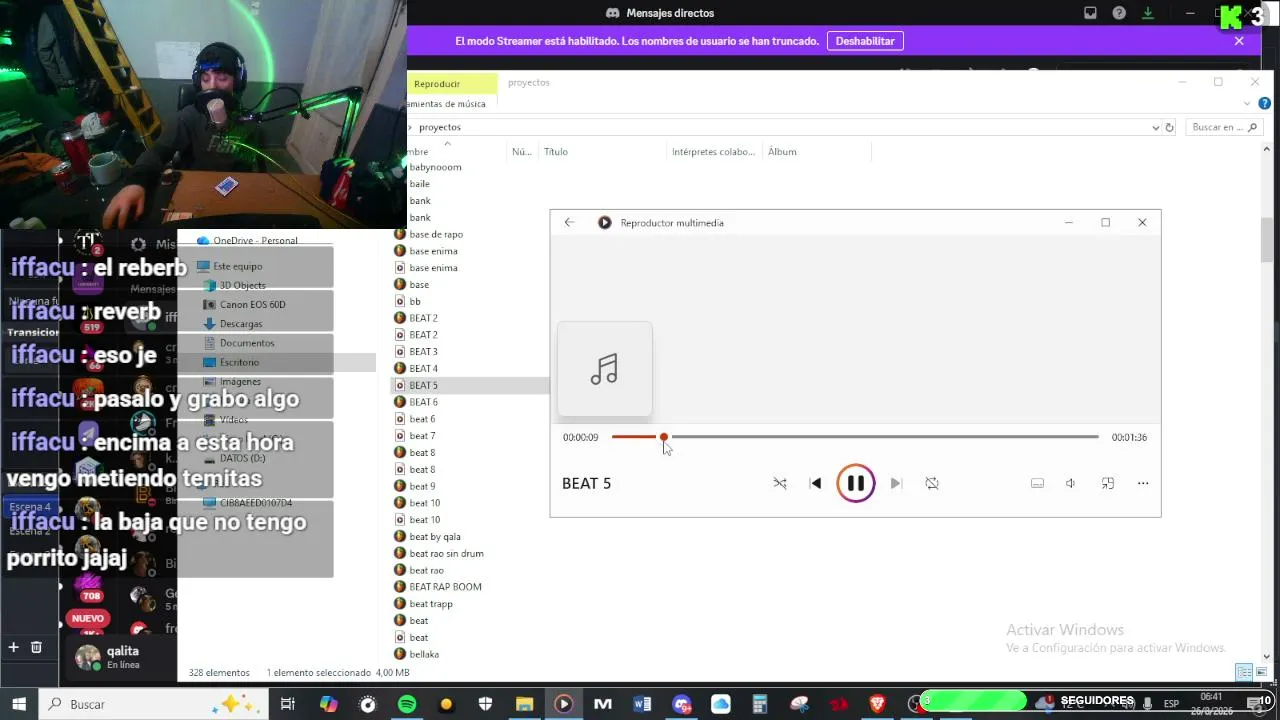The width and height of the screenshot is (1280, 720).
Task: Open the Discord inbox icon
Action: [x=1090, y=13]
